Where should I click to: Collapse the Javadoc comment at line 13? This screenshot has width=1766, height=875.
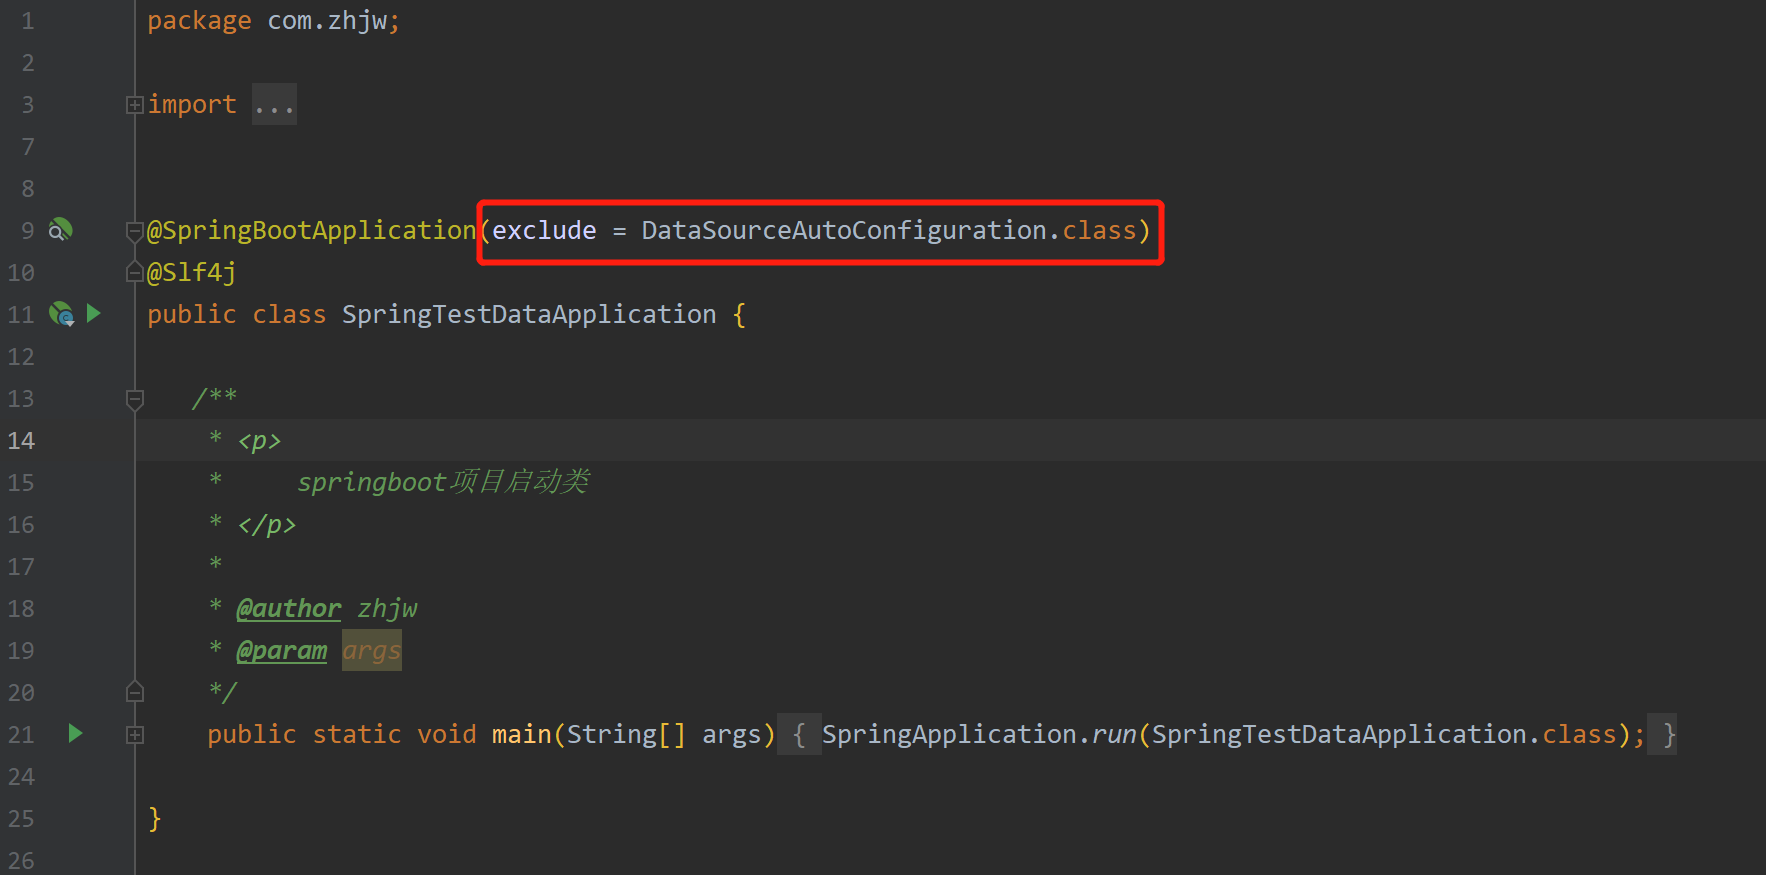(x=135, y=399)
